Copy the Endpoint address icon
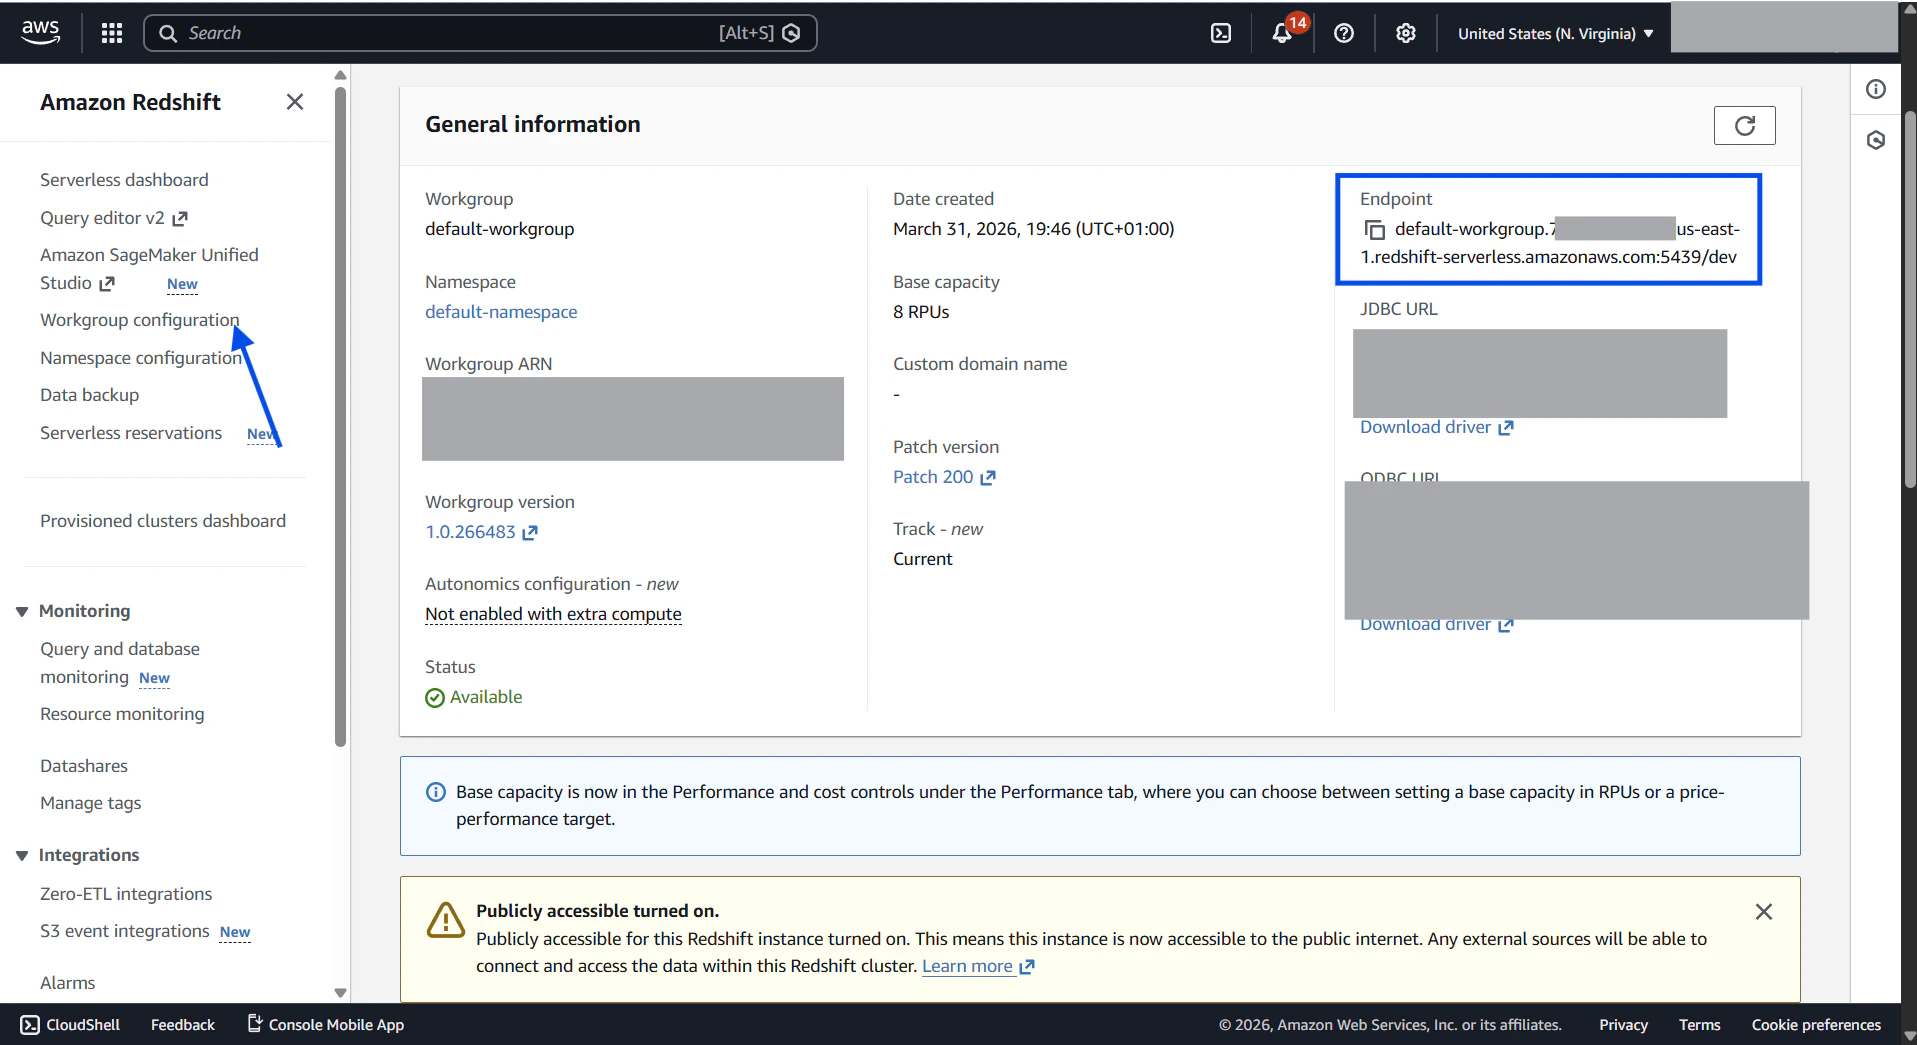 pyautogui.click(x=1375, y=230)
